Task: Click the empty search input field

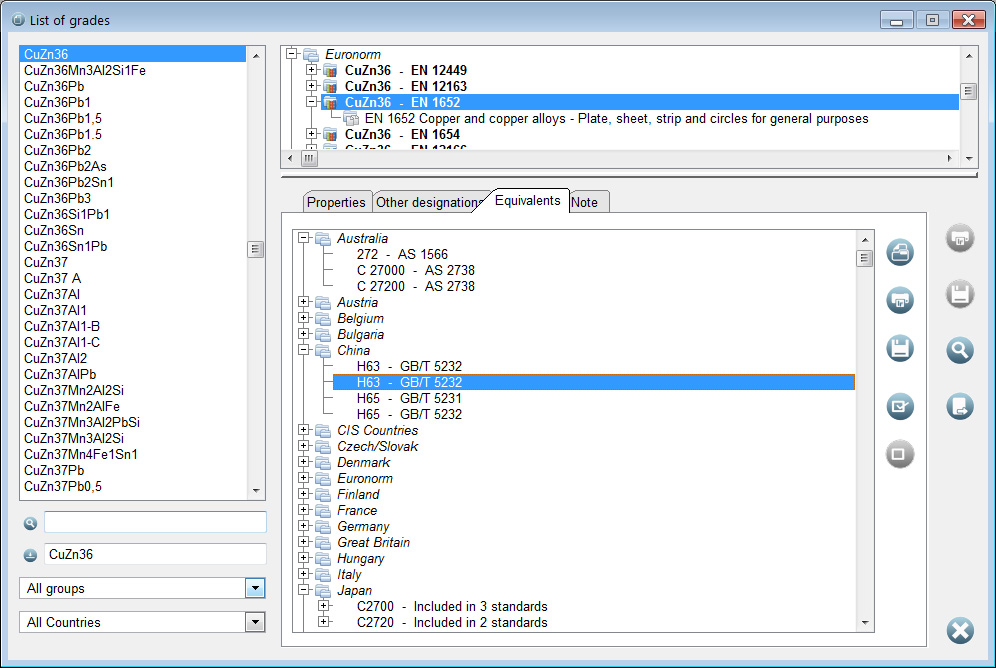Action: tap(155, 522)
